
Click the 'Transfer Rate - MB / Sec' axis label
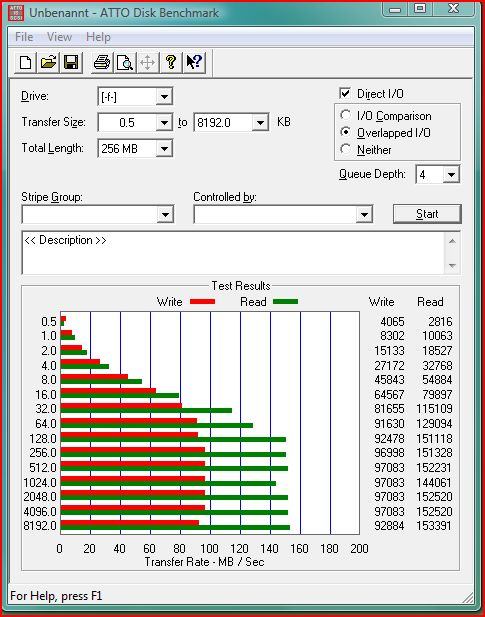(x=204, y=562)
